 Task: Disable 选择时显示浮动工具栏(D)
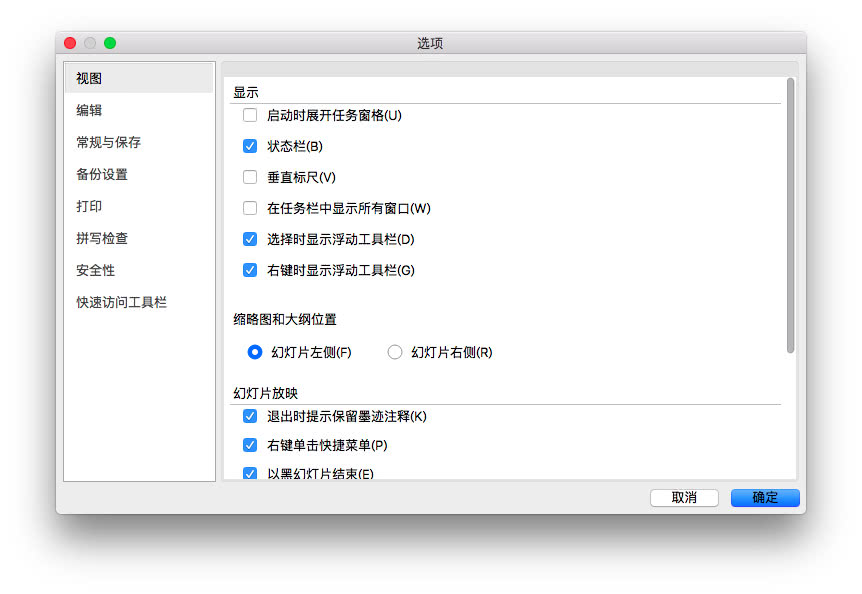(250, 239)
